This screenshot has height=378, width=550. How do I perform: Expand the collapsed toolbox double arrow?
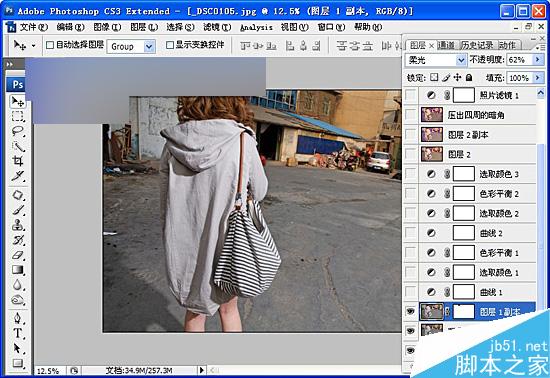point(9,64)
